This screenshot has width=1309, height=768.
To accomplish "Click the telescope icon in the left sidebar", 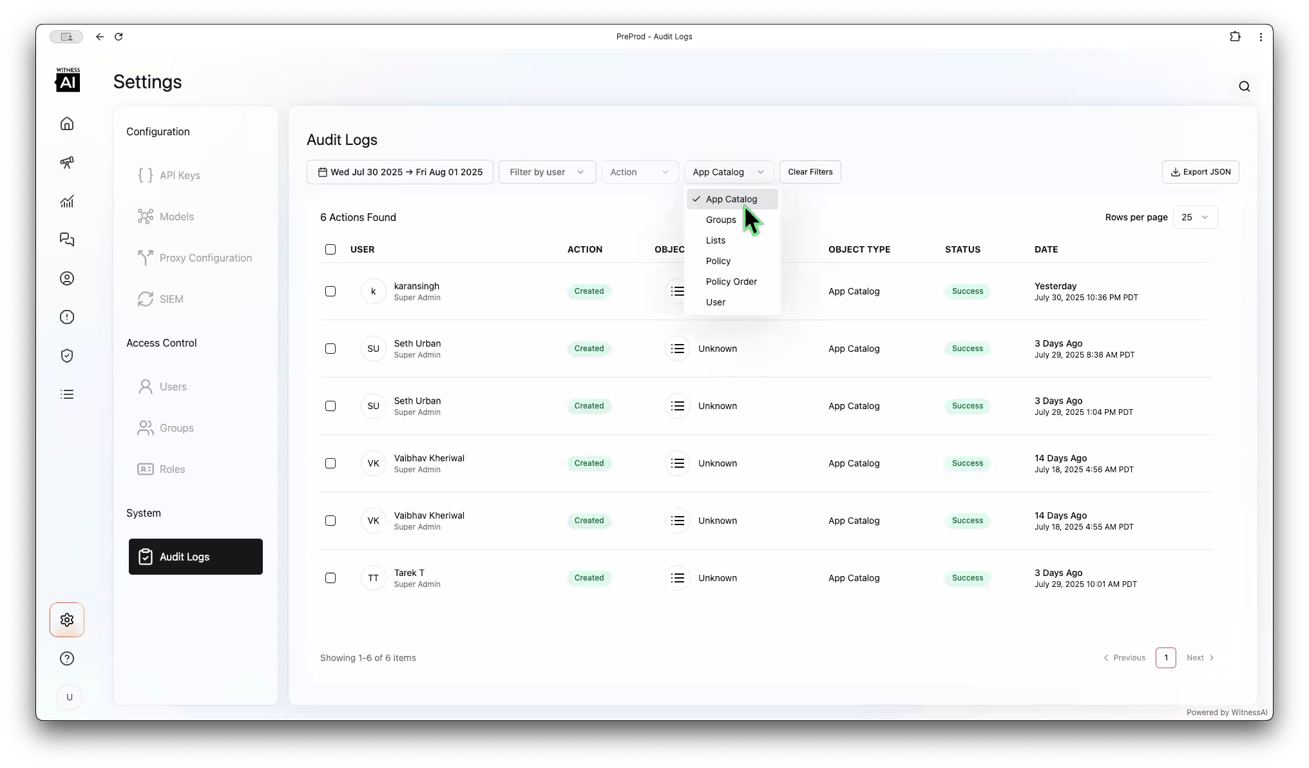I will pyautogui.click(x=67, y=162).
